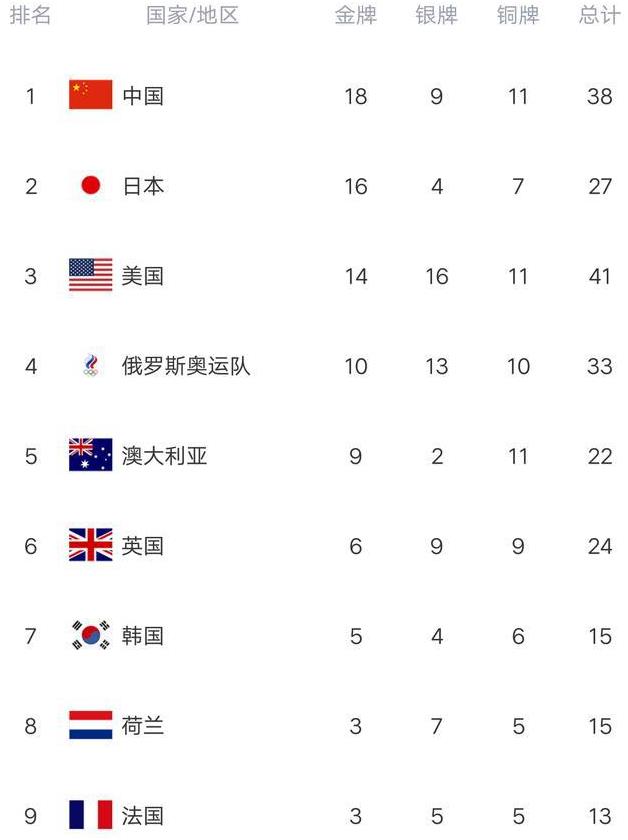Click the gold count 16 for 日本
This screenshot has width=628, height=840.
(x=355, y=186)
